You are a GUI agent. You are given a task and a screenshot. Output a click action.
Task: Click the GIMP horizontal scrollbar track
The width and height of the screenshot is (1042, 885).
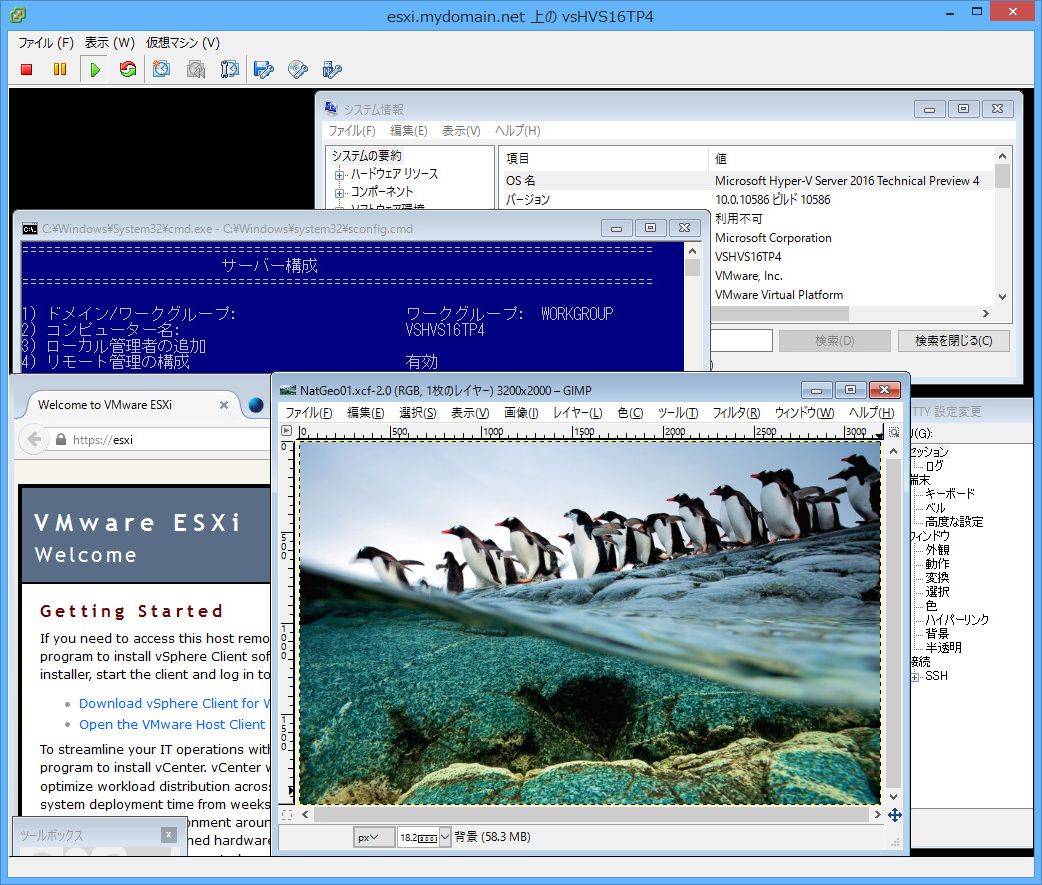point(591,815)
